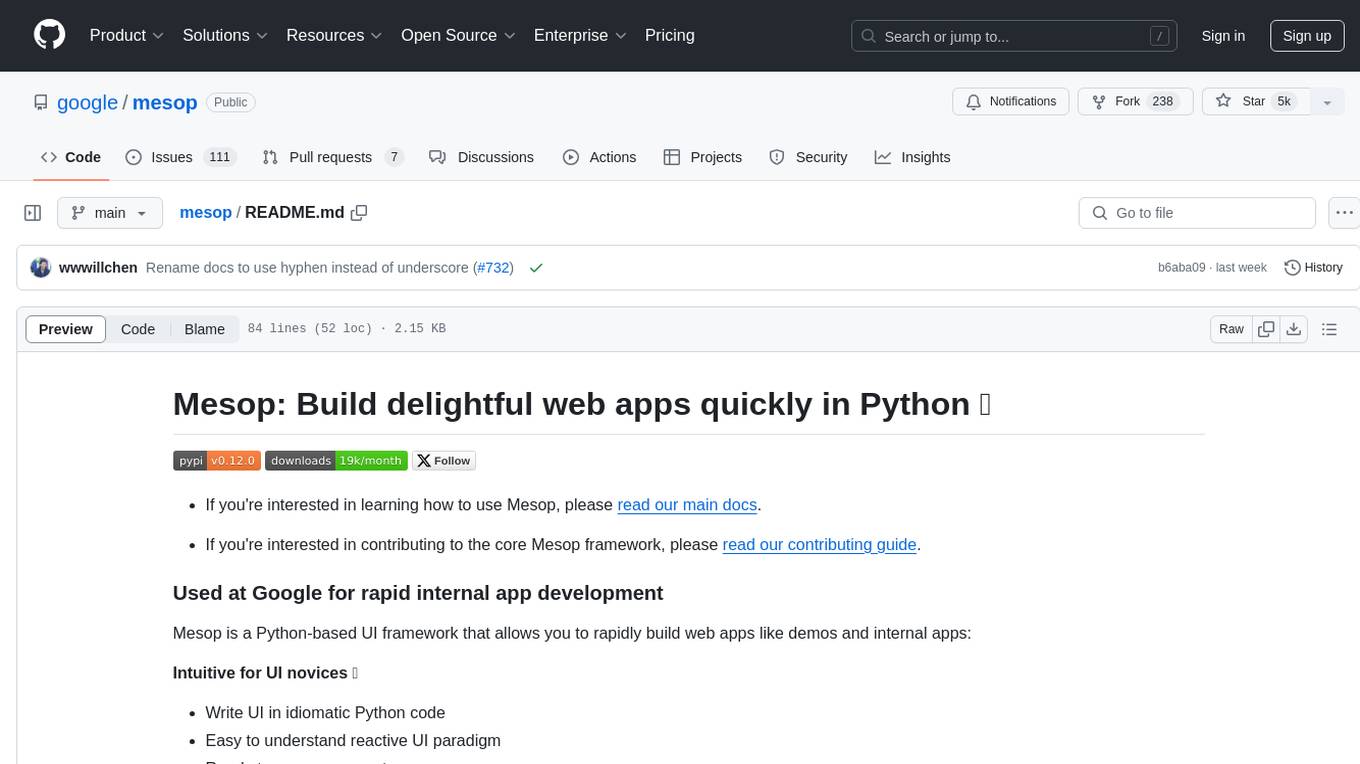Screen dimensions: 1360x764
Task: Open the google organization link
Action: click(87, 102)
